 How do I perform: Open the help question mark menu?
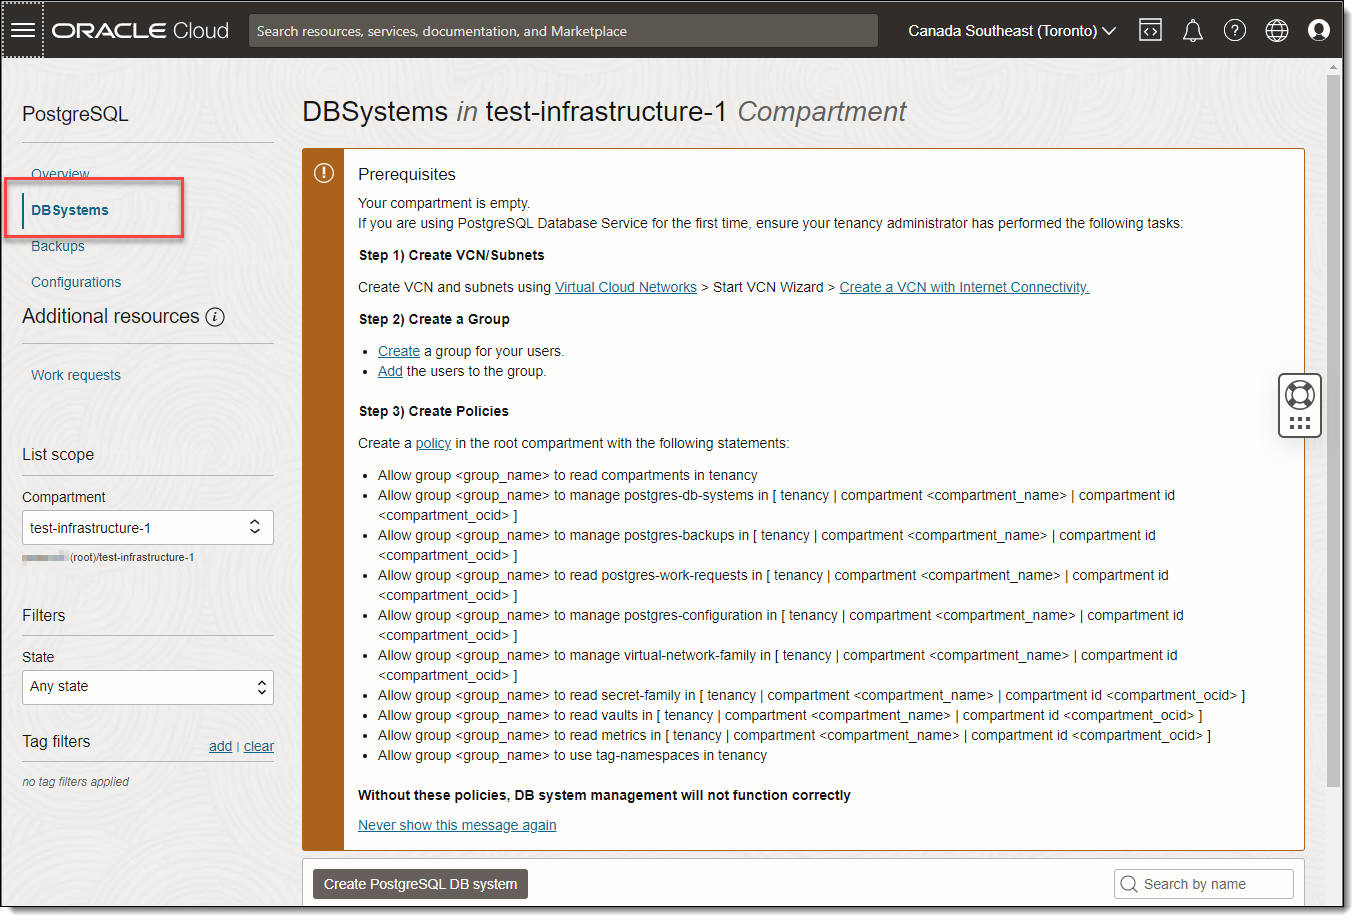pyautogui.click(x=1235, y=31)
